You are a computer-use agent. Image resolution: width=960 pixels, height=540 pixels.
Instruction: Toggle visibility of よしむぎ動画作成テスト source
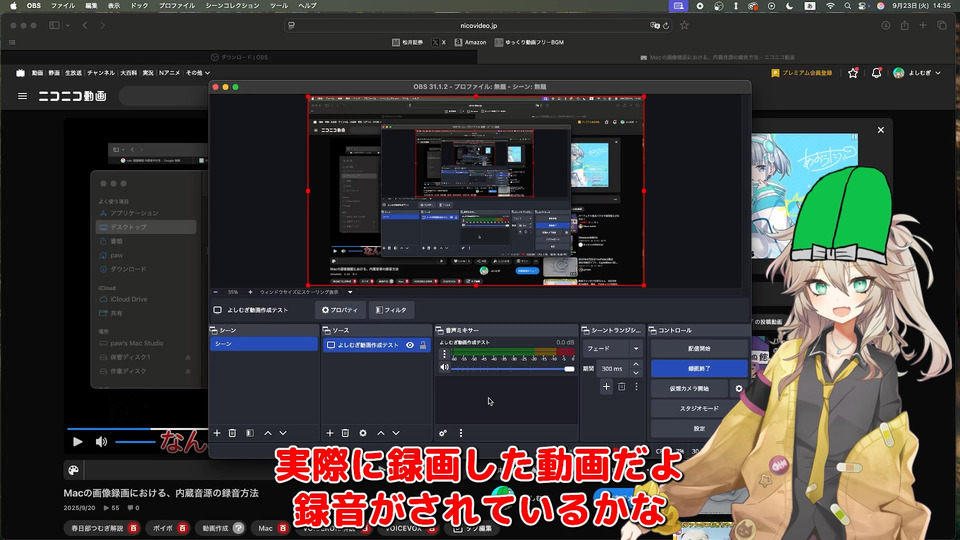tap(410, 345)
